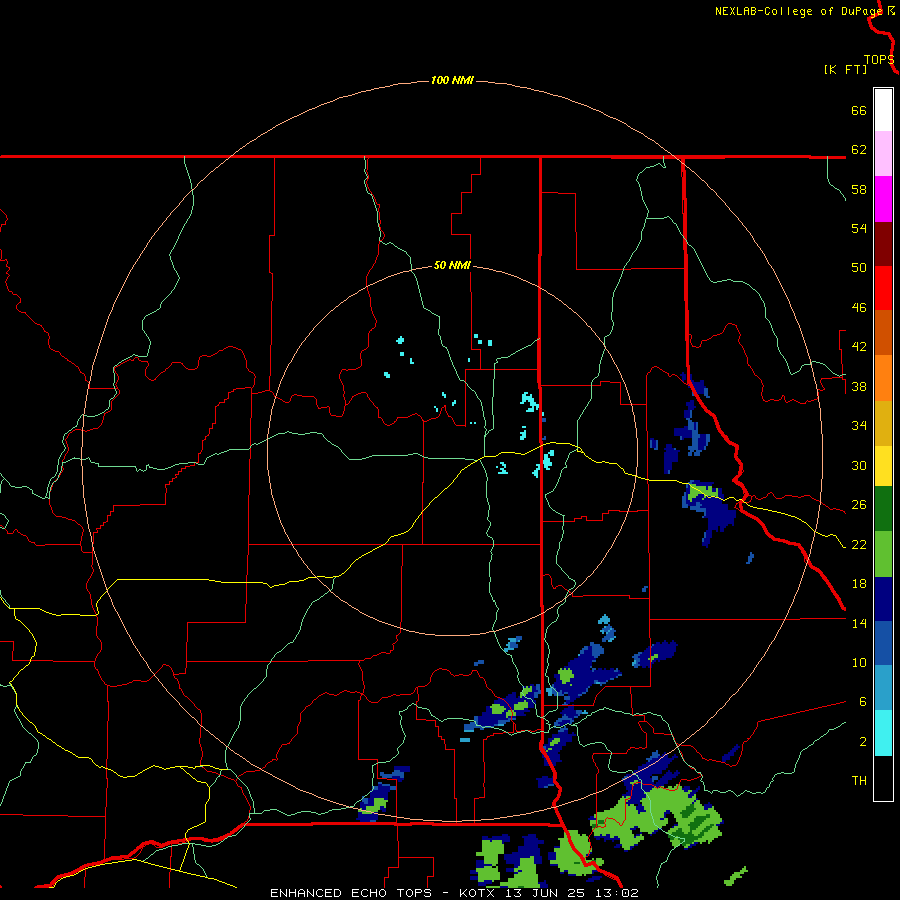
Task: Click the light pink legend swatch
Action: [x=883, y=154]
